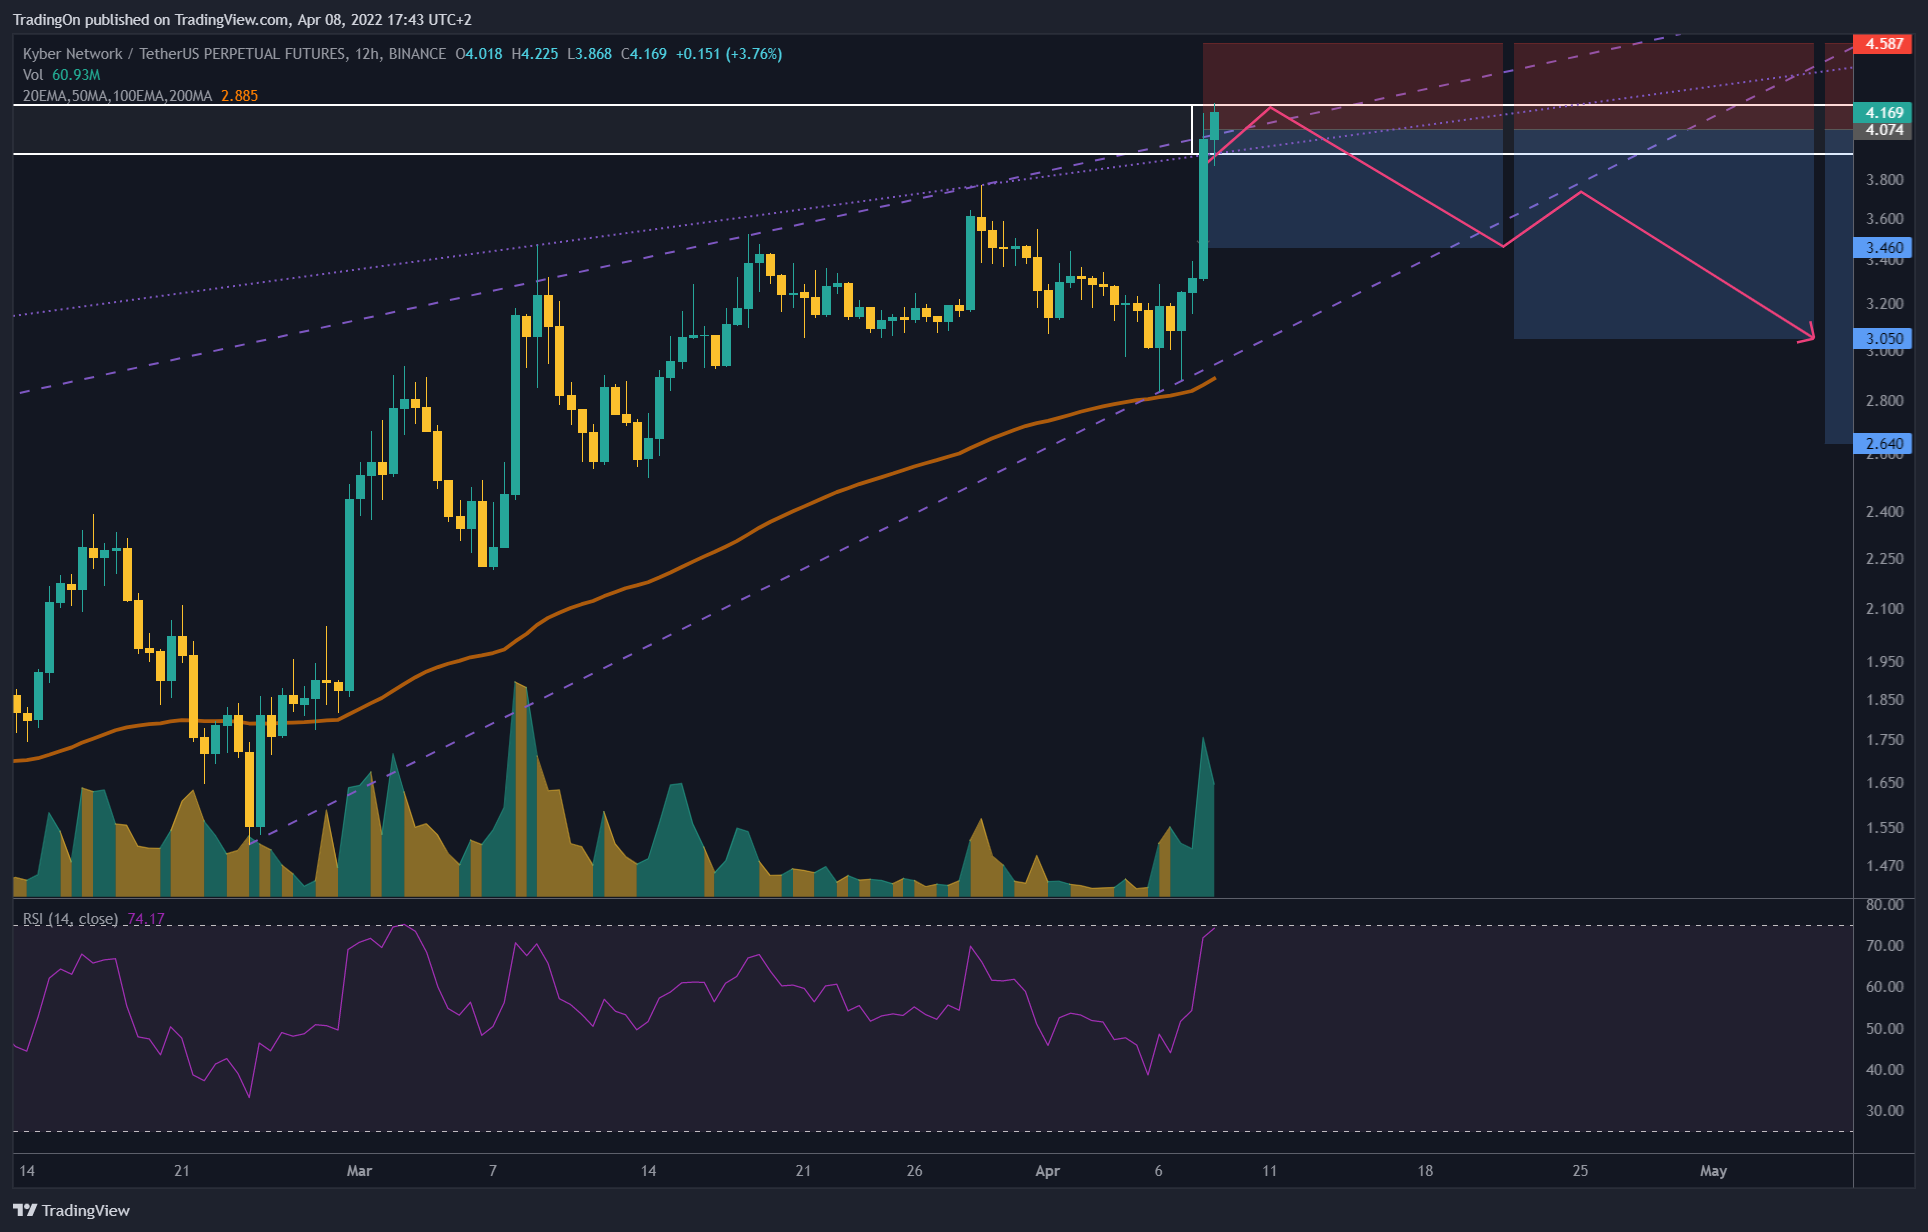Click the 25 date label on the time axis
Image resolution: width=1928 pixels, height=1232 pixels.
click(1580, 1171)
